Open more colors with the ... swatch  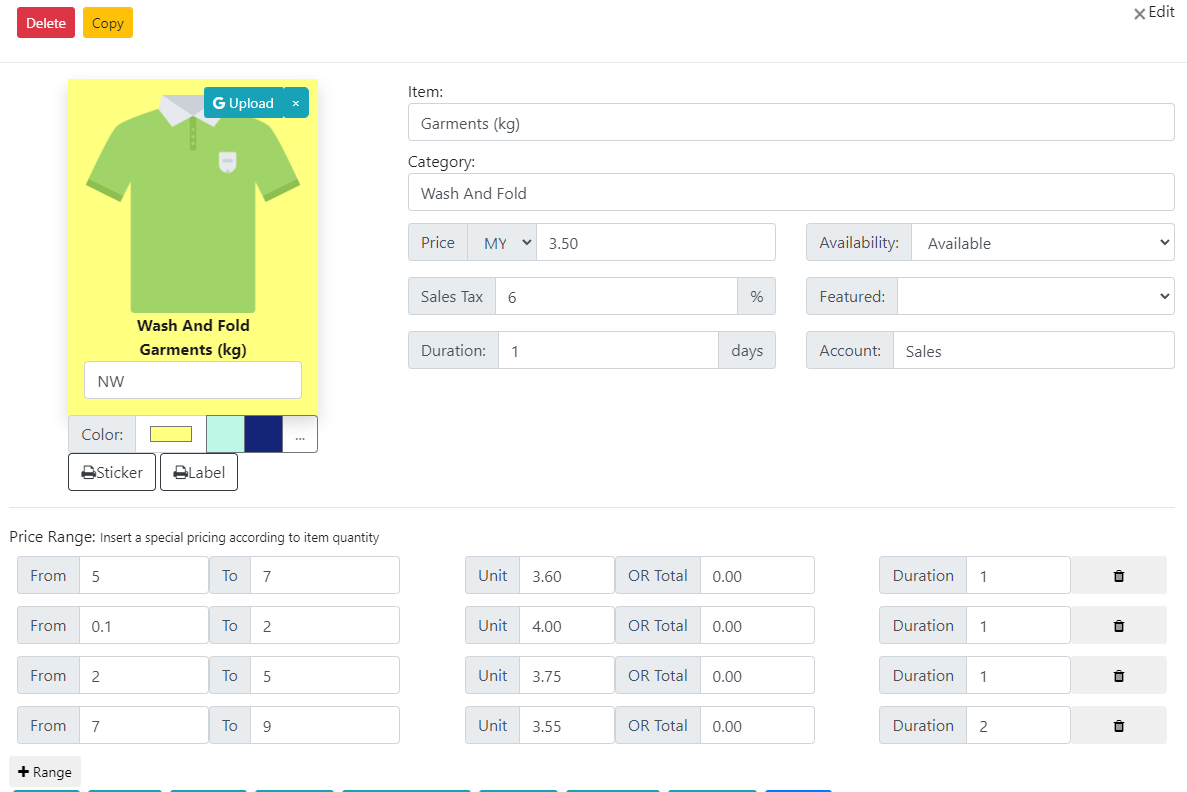coord(300,434)
